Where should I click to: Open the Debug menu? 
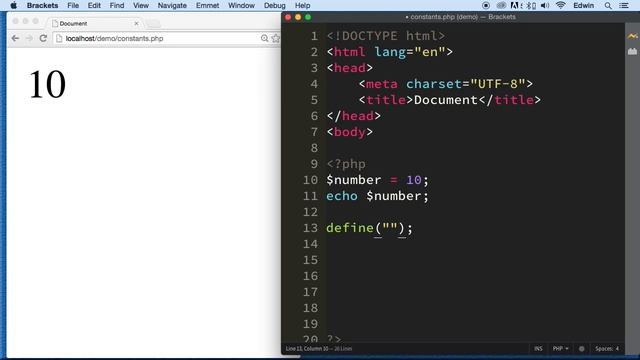pyautogui.click(x=275, y=6)
